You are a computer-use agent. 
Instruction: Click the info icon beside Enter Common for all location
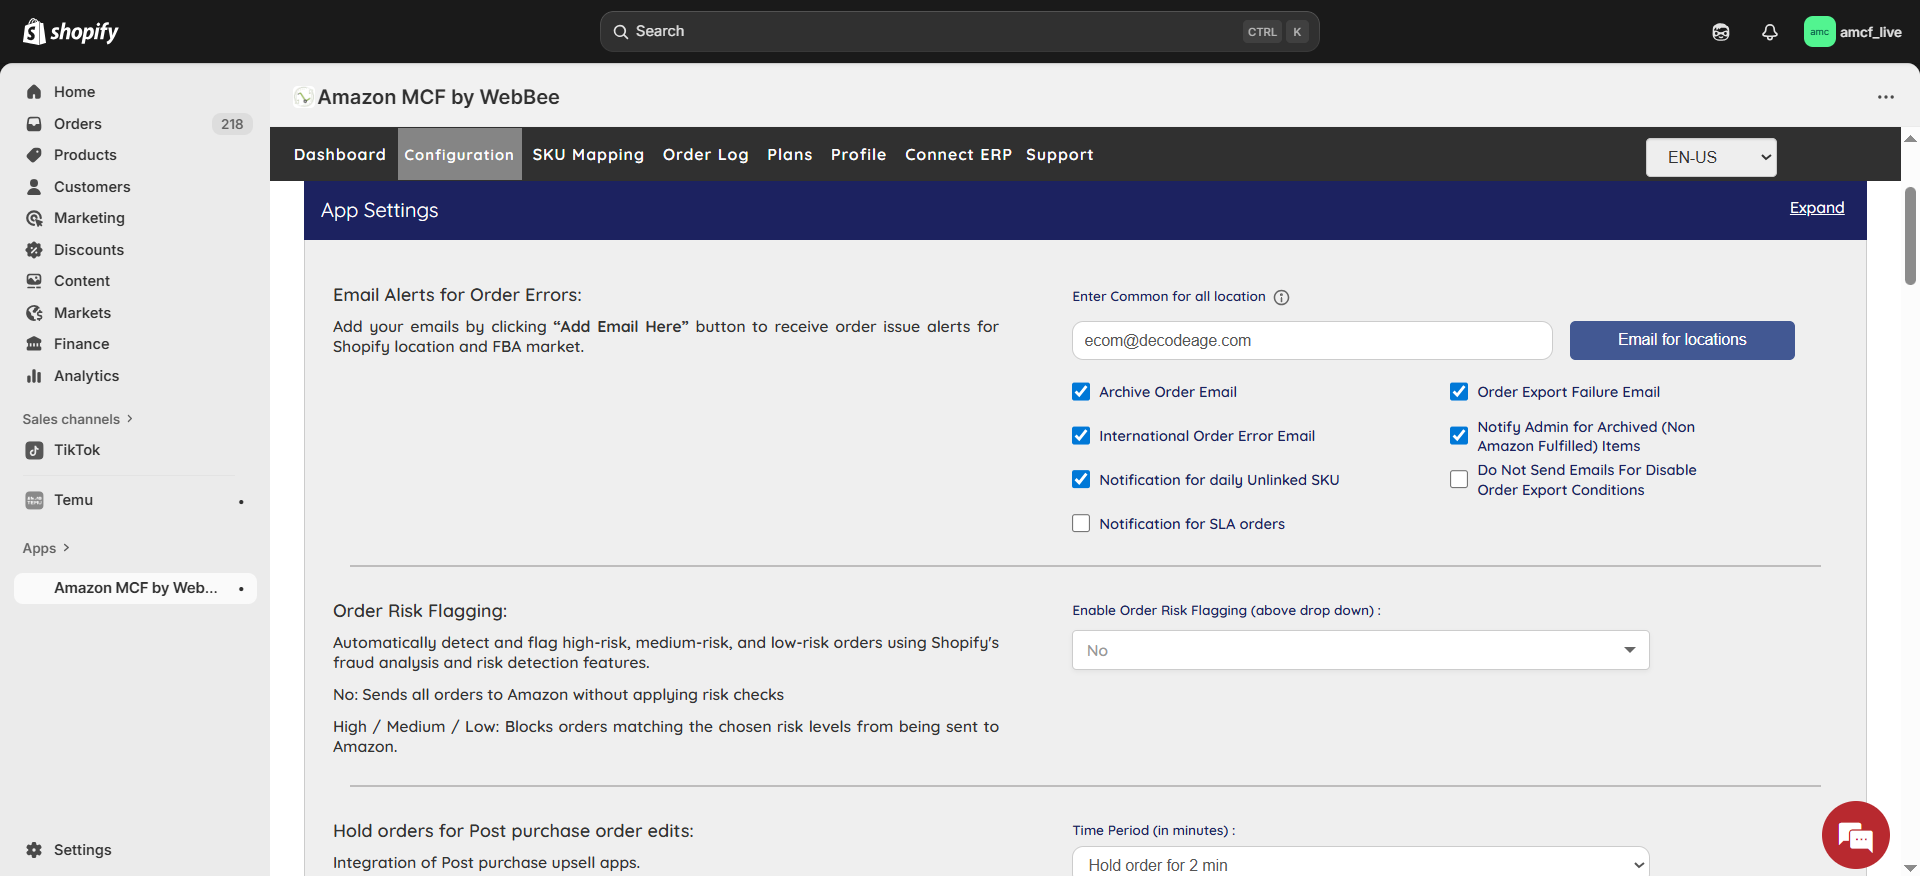pos(1281,297)
